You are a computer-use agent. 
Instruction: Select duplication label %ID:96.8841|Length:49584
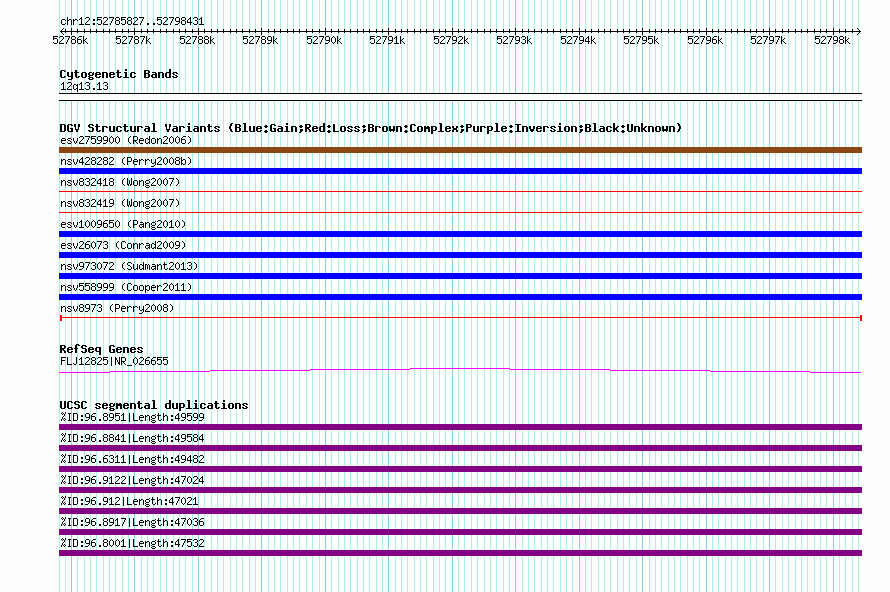132,438
